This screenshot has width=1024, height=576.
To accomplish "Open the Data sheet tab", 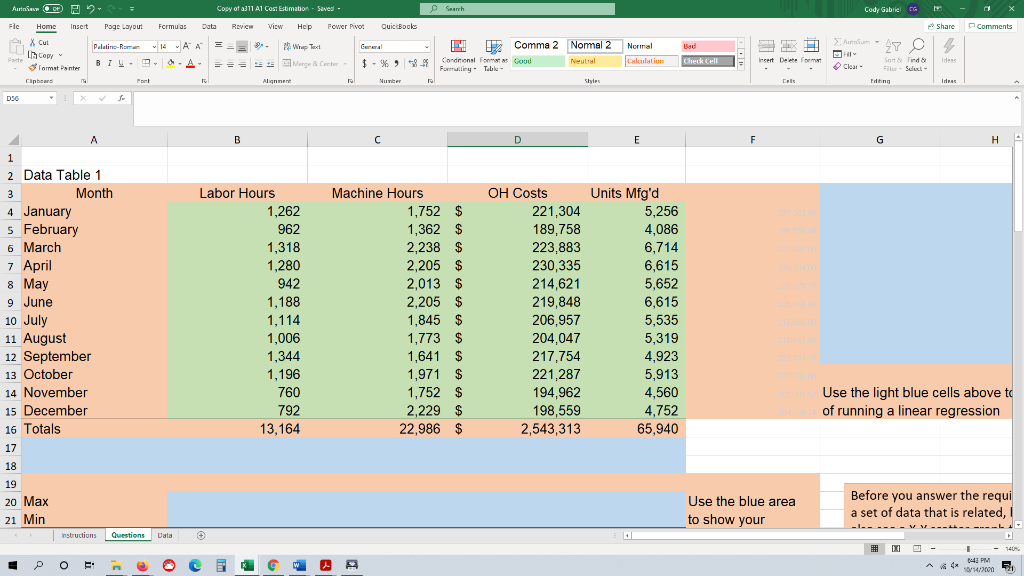I will click(x=164, y=535).
